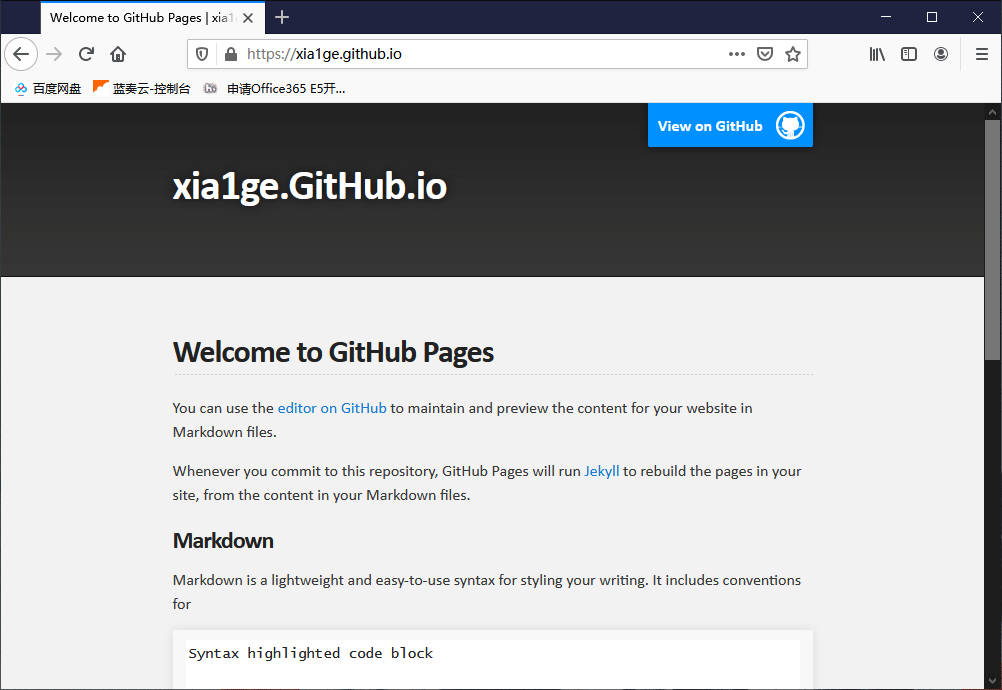Click scrollbar down arrow
The height and width of the screenshot is (690, 1002).
click(x=992, y=681)
